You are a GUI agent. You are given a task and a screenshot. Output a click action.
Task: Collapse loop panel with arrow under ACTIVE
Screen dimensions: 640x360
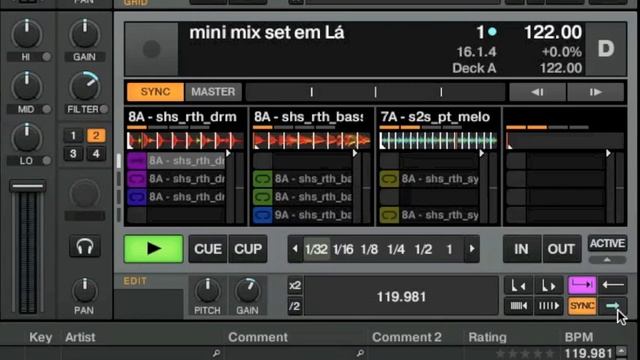607,260
